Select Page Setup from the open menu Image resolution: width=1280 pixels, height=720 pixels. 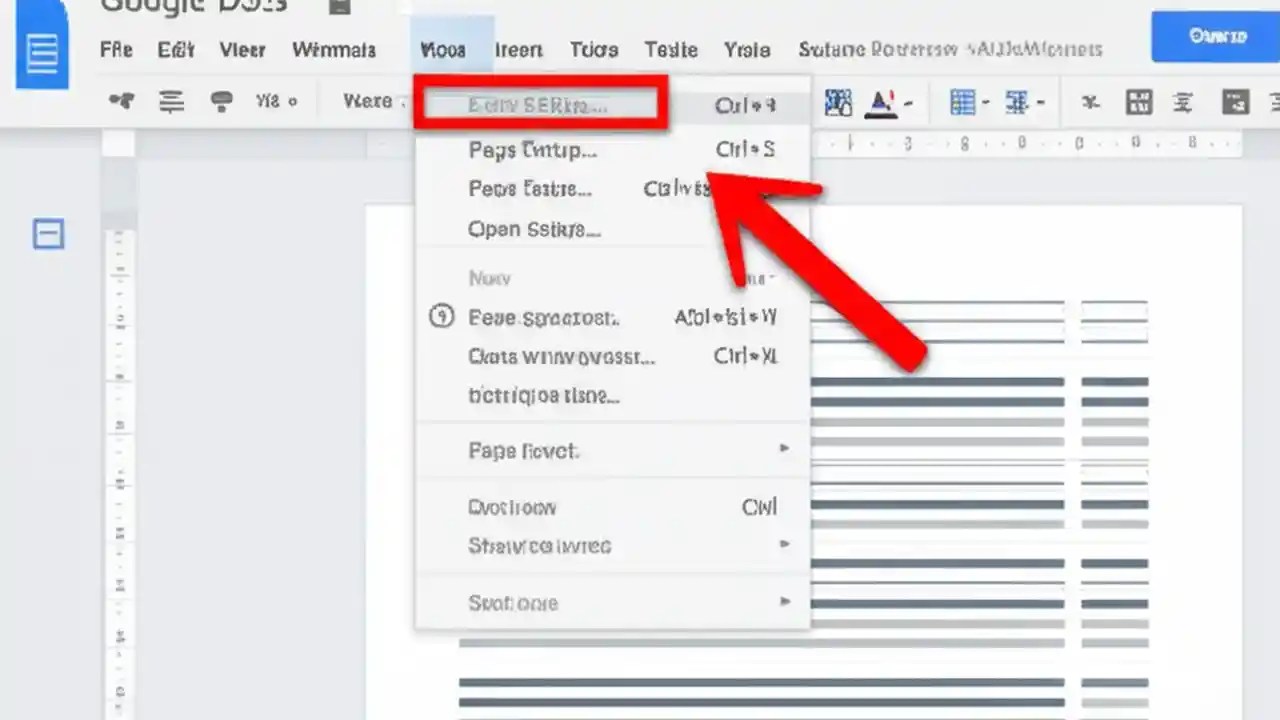(531, 150)
